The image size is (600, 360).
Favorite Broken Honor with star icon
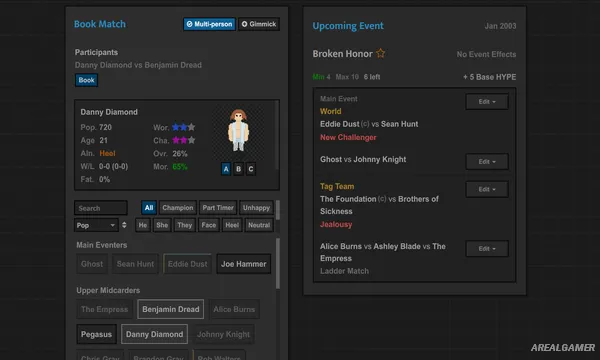coord(380,53)
